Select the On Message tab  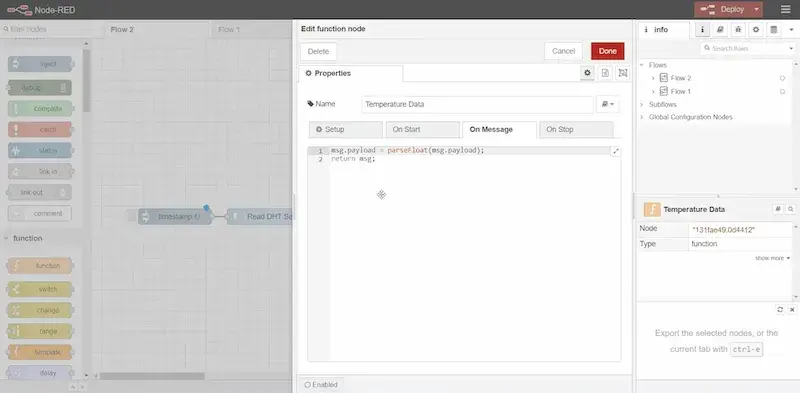point(499,130)
